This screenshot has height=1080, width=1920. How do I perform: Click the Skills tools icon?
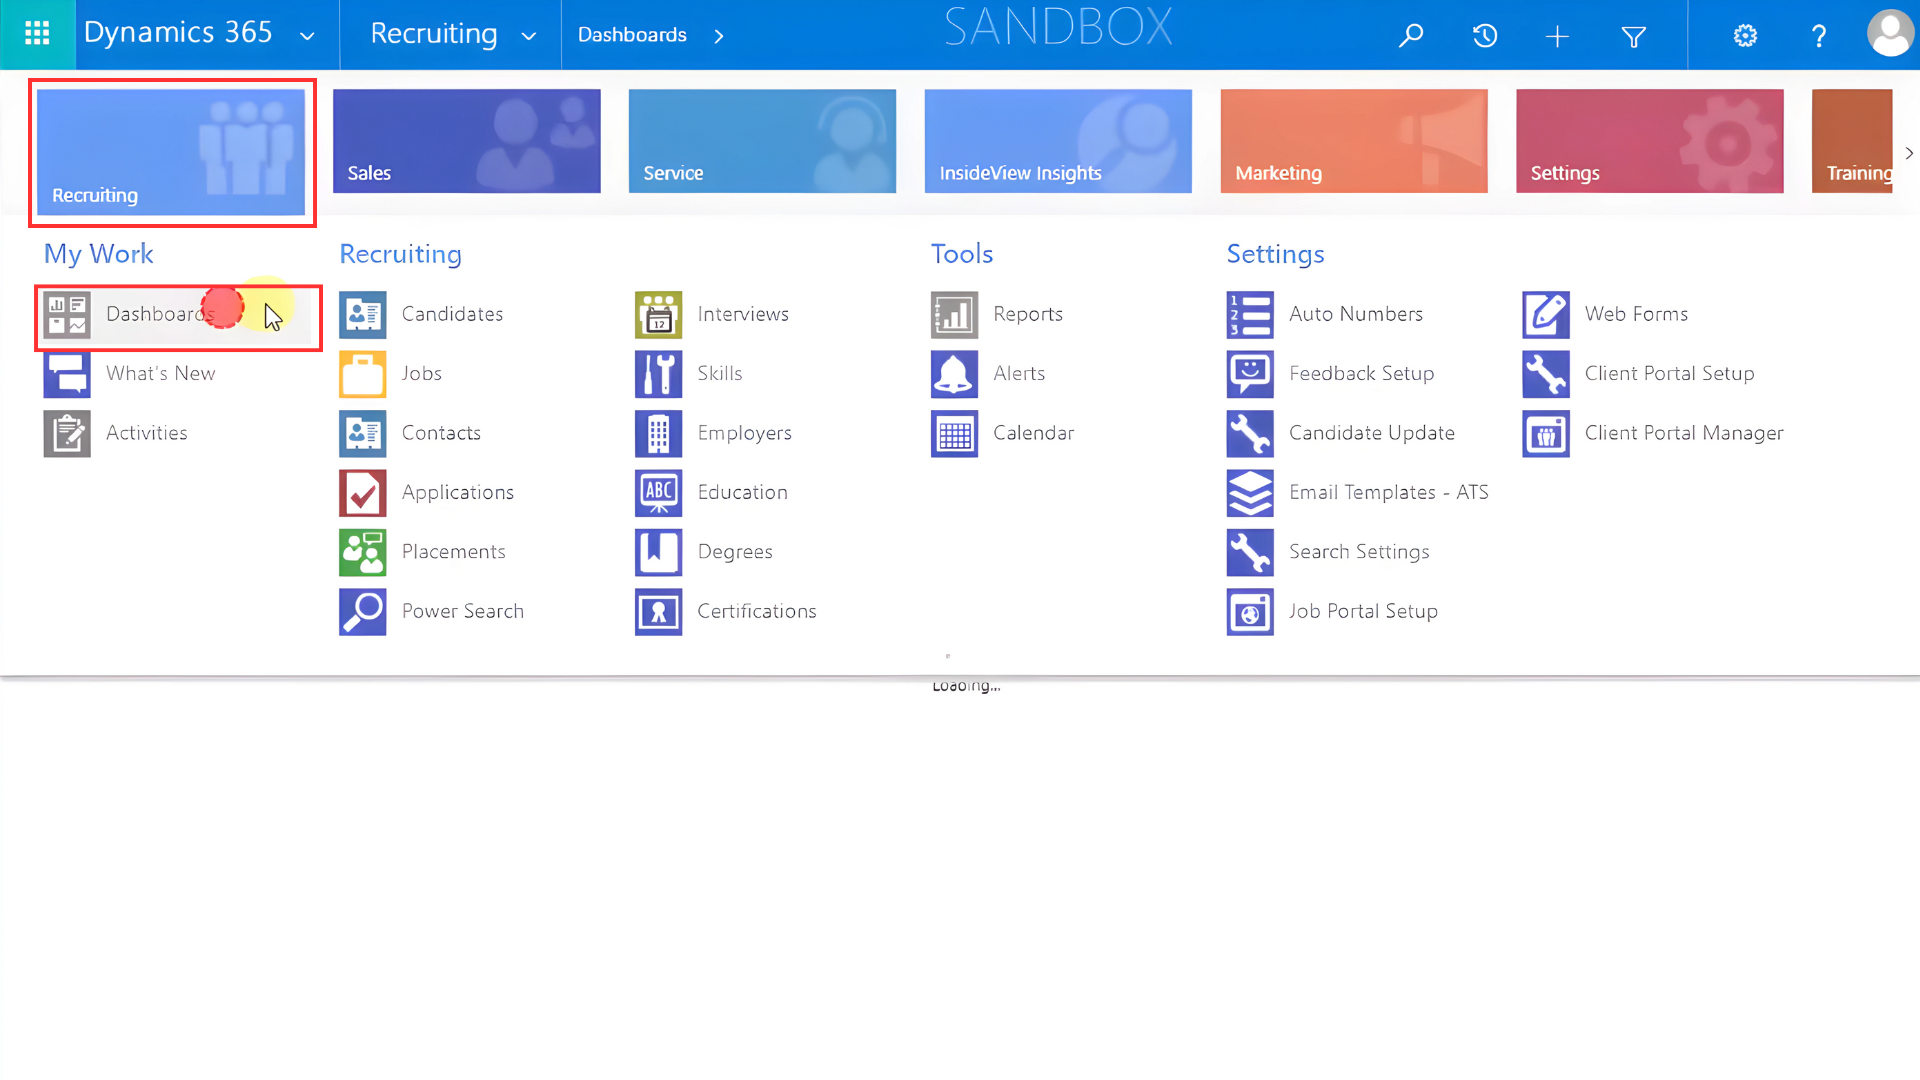(659, 374)
